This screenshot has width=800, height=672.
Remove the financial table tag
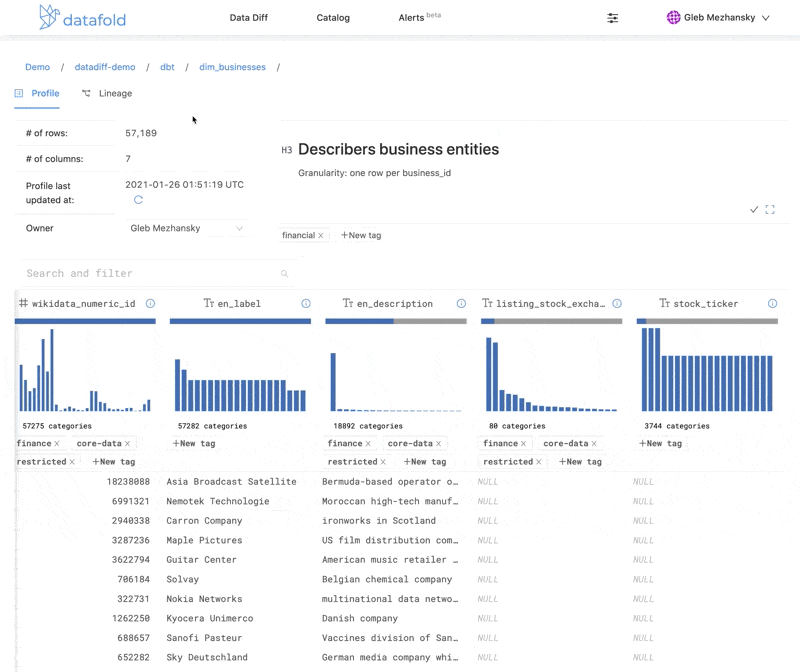click(x=320, y=235)
